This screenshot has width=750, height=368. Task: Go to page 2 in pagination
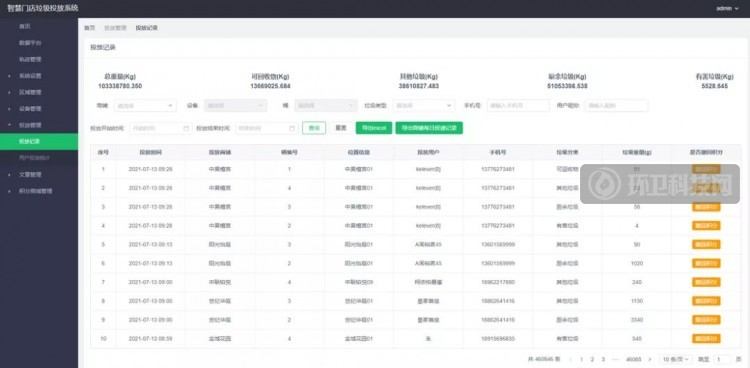click(592, 359)
